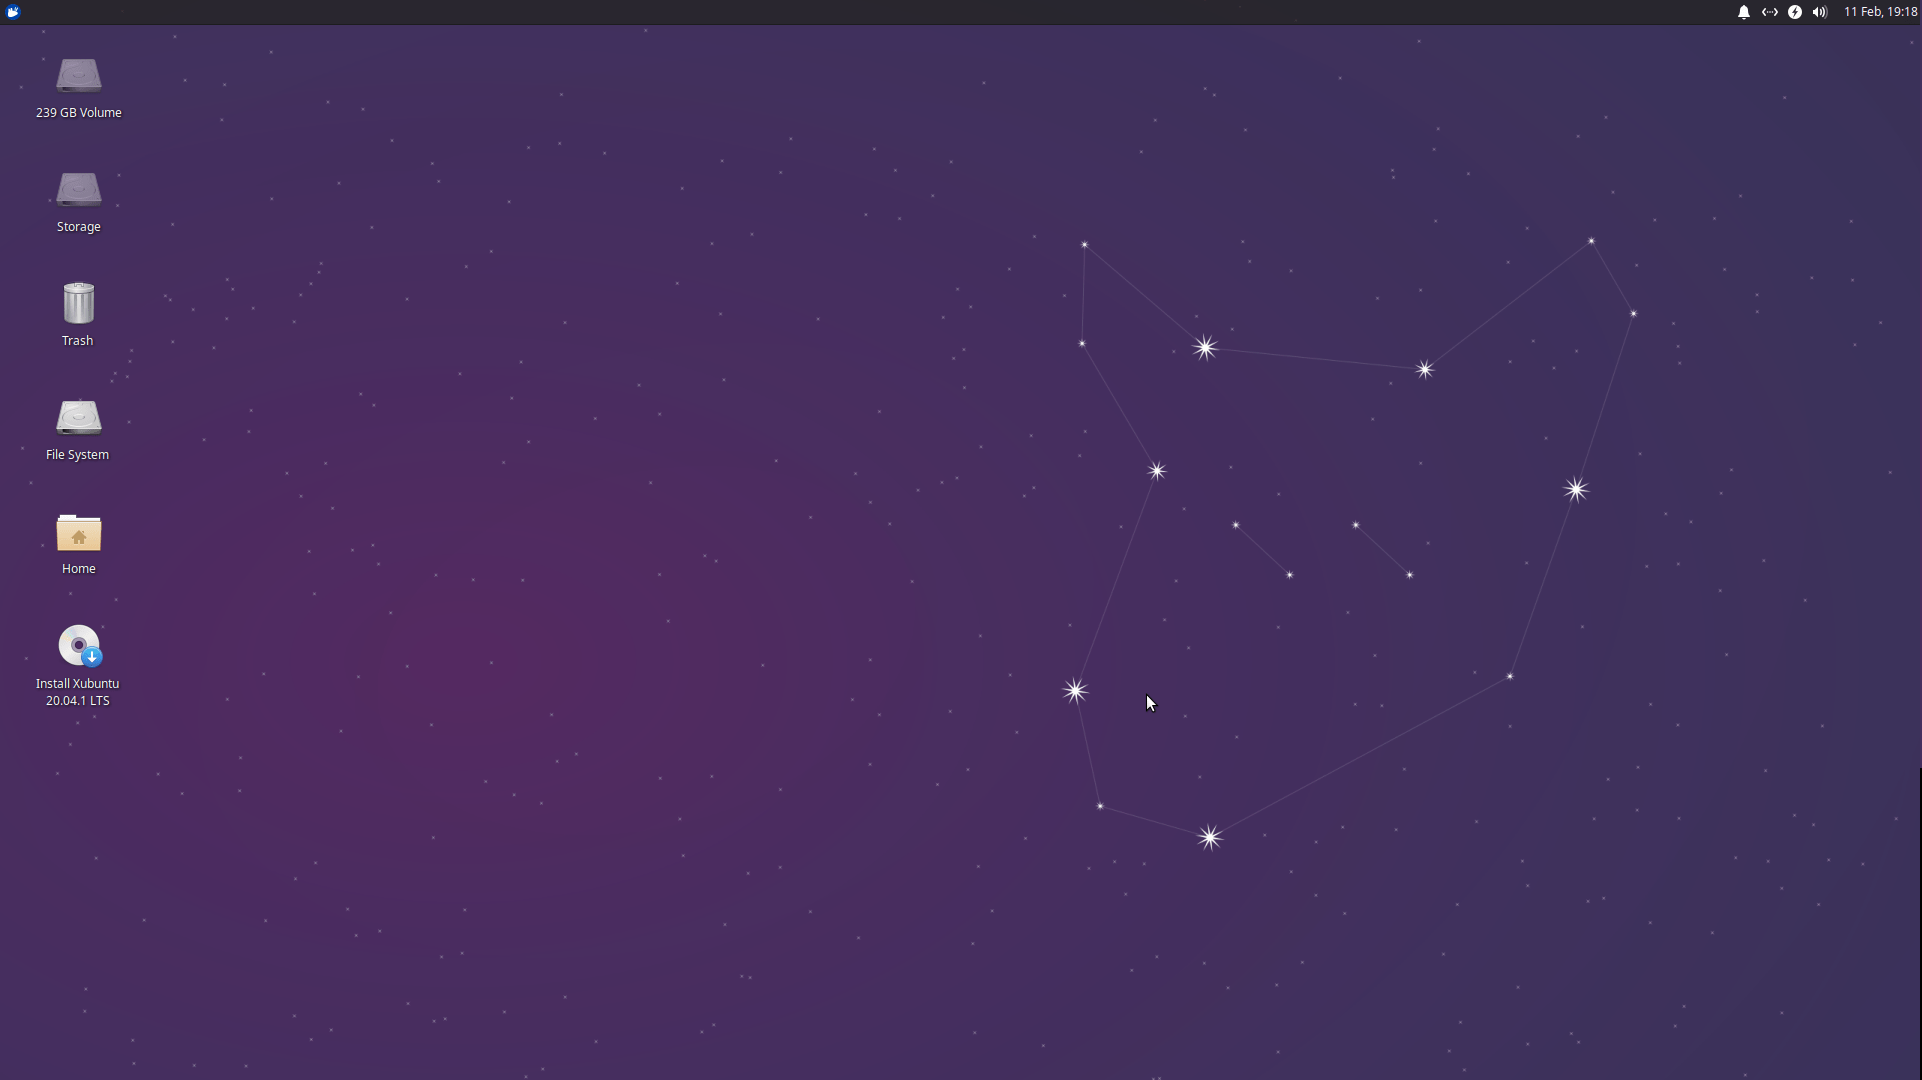Click the screen brightness slider control
1922x1080 pixels.
[x=1795, y=12]
